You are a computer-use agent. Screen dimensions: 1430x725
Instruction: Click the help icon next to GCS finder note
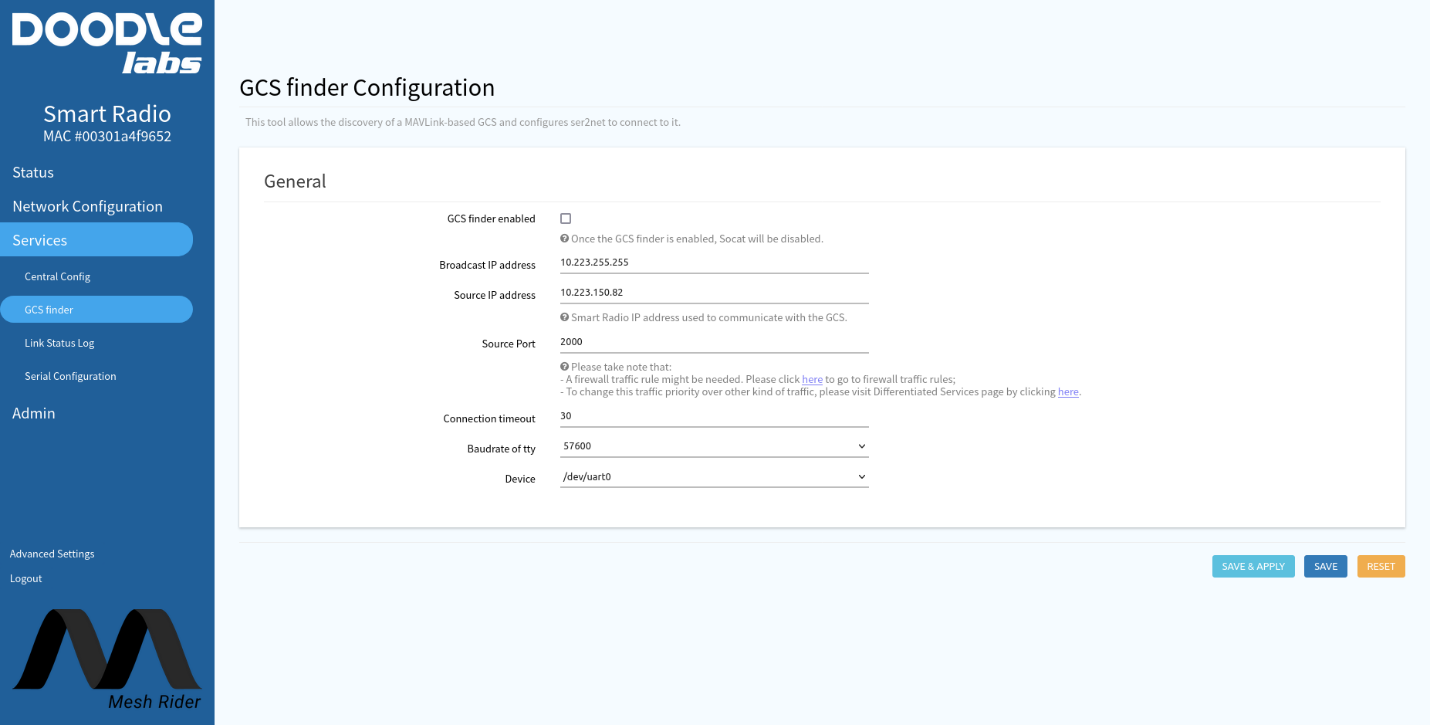(x=566, y=238)
